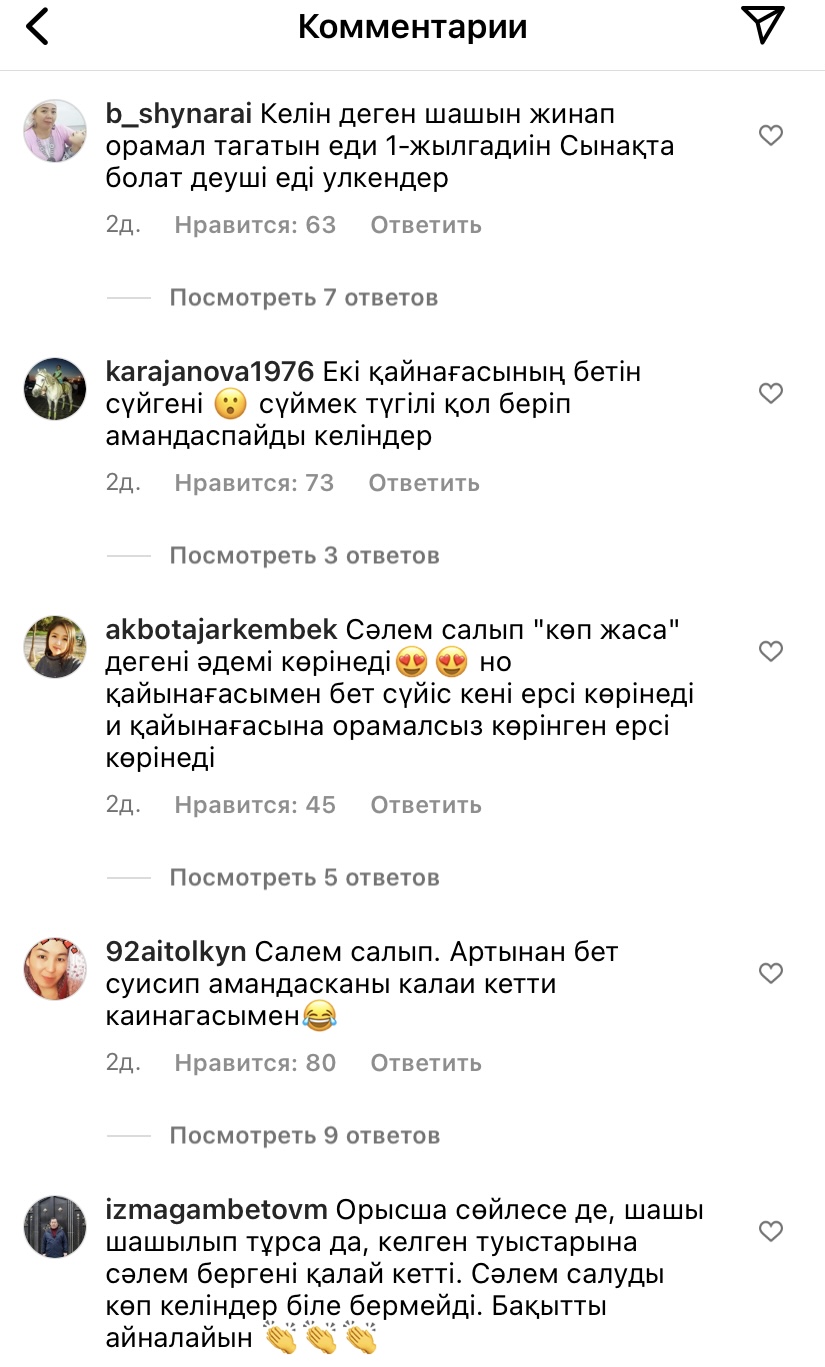This screenshot has height=1367, width=825.
Task: Tap the back arrow icon
Action: tap(37, 27)
